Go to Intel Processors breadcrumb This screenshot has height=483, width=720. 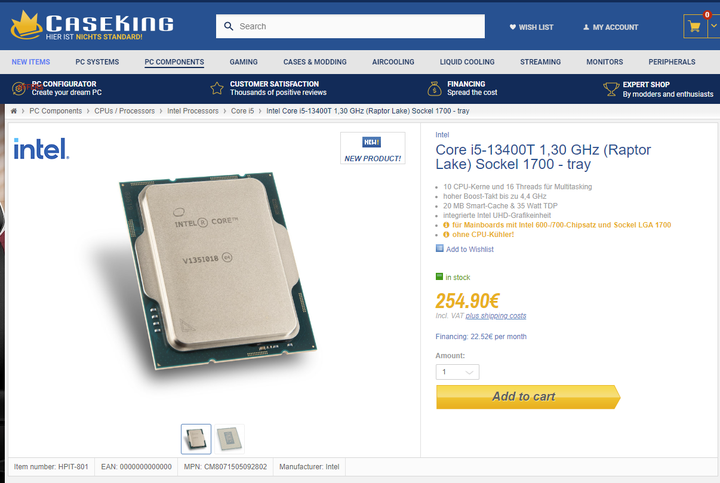click(193, 111)
